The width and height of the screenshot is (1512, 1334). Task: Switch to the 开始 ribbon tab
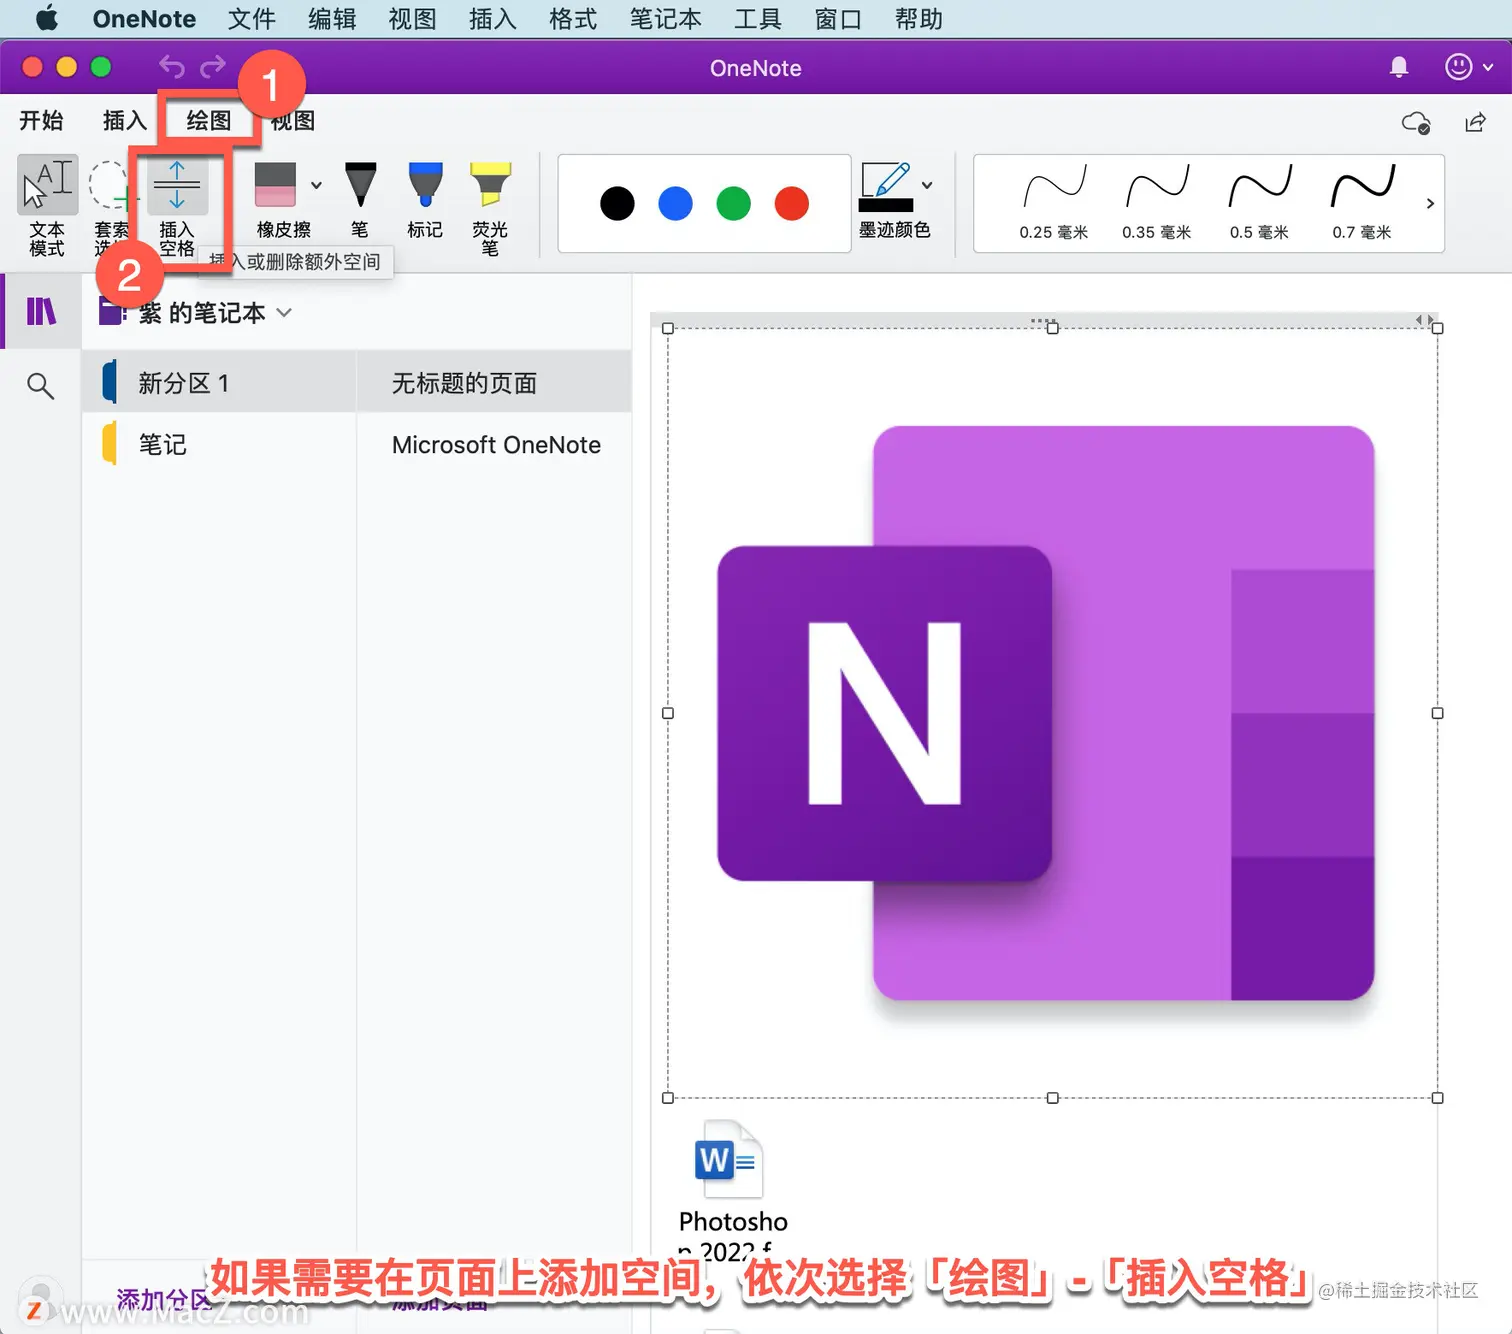pos(42,121)
